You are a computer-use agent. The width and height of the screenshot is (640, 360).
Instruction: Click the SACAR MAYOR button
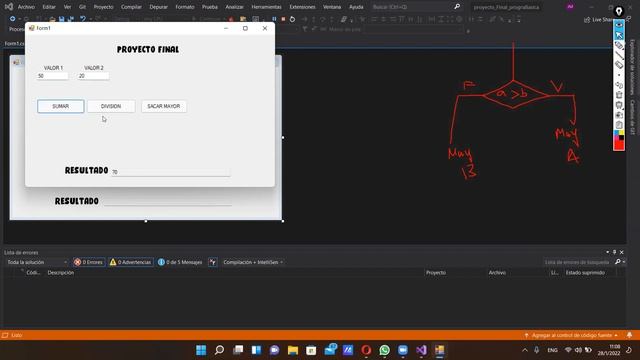click(x=164, y=106)
